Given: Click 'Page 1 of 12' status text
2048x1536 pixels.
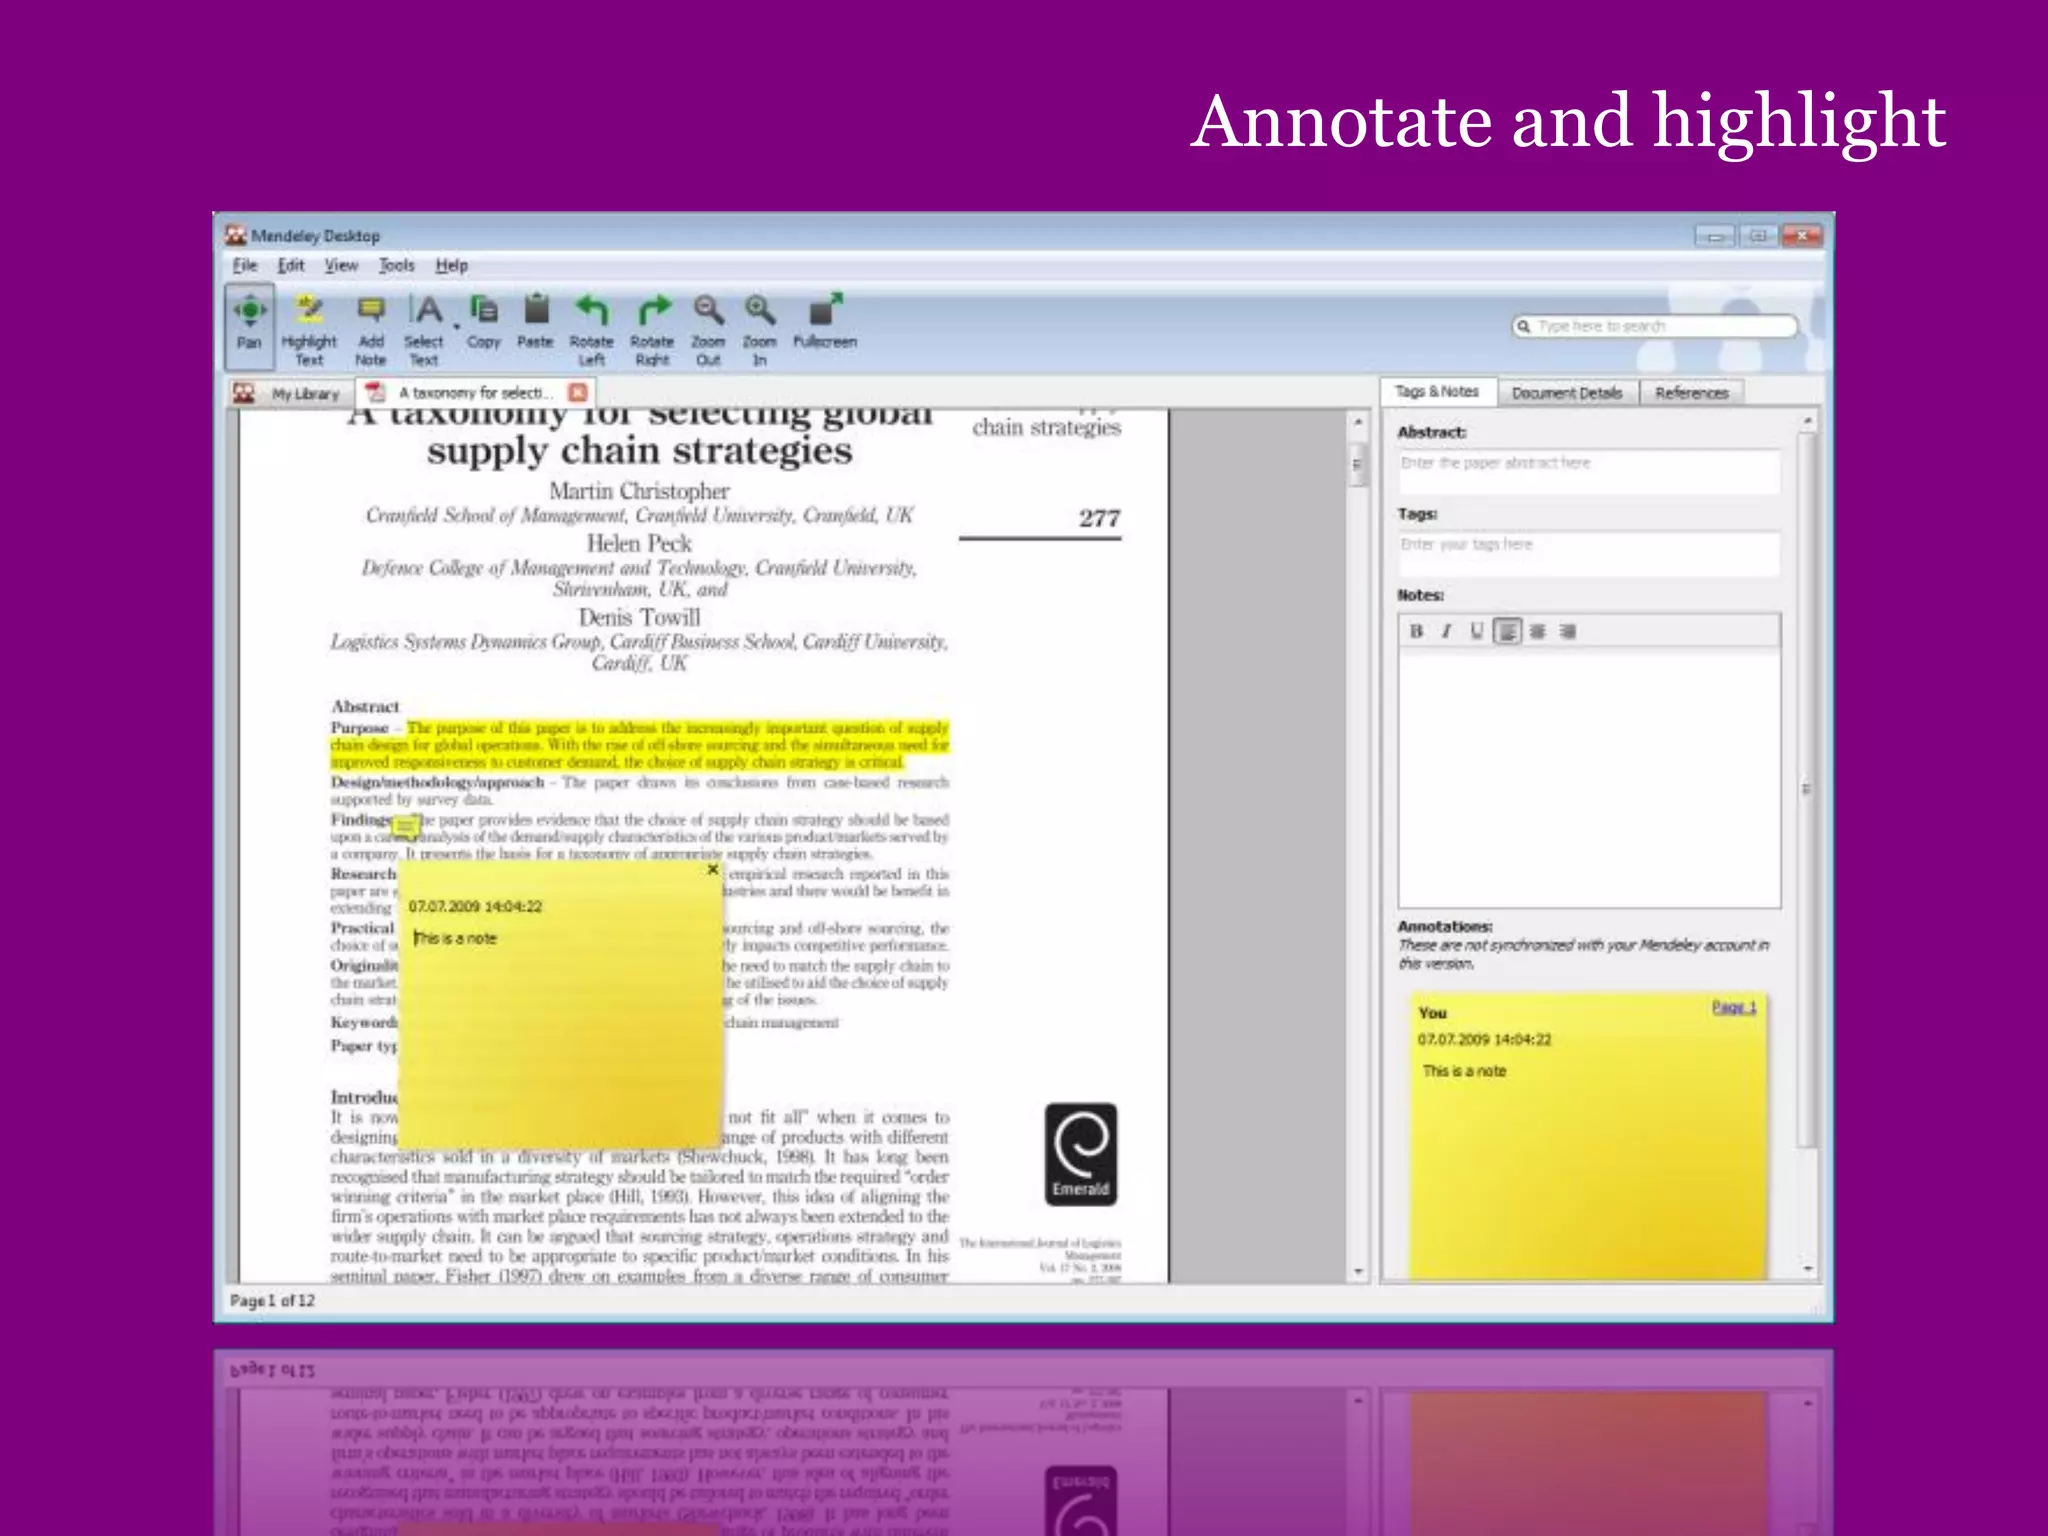Looking at the screenshot, I should point(272,1301).
